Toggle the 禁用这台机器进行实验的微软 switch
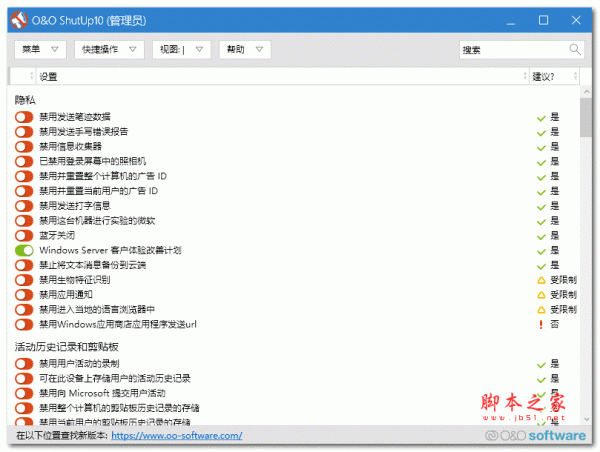 (x=24, y=220)
